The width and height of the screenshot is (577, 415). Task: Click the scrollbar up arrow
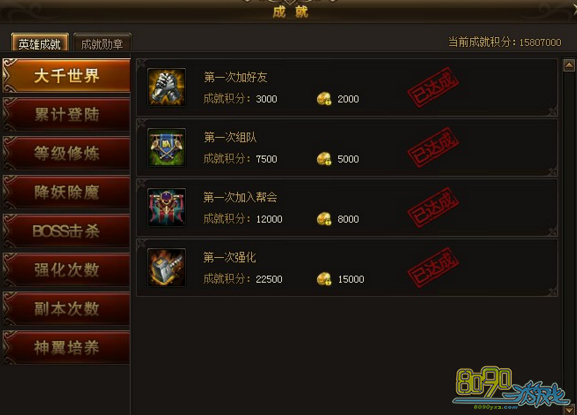click(569, 65)
